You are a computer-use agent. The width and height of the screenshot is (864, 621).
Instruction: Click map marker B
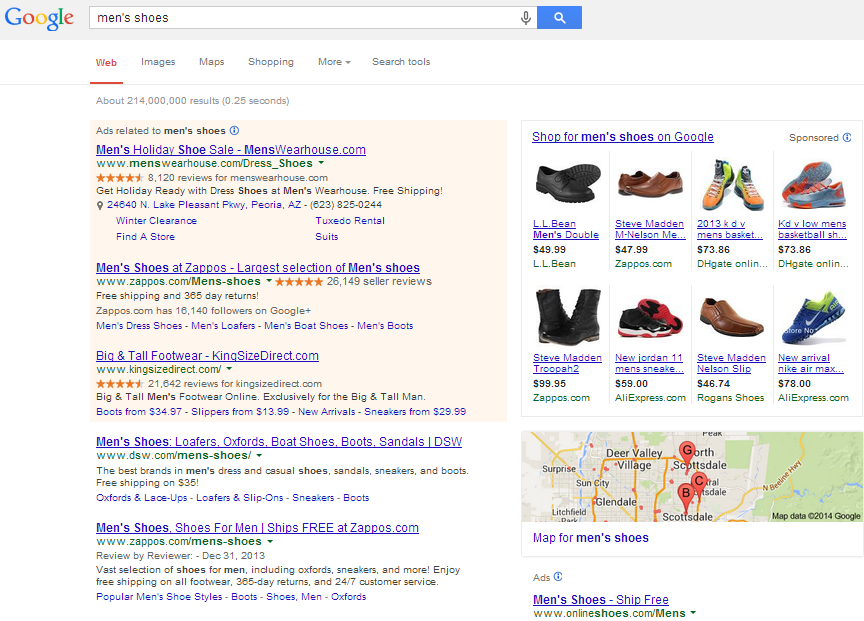685,495
